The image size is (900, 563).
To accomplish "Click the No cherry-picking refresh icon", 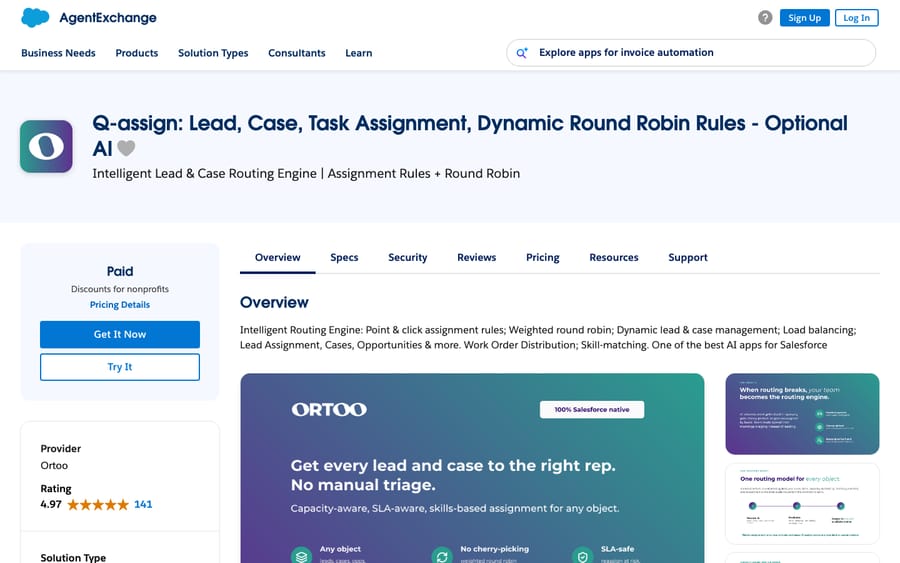I will (442, 556).
